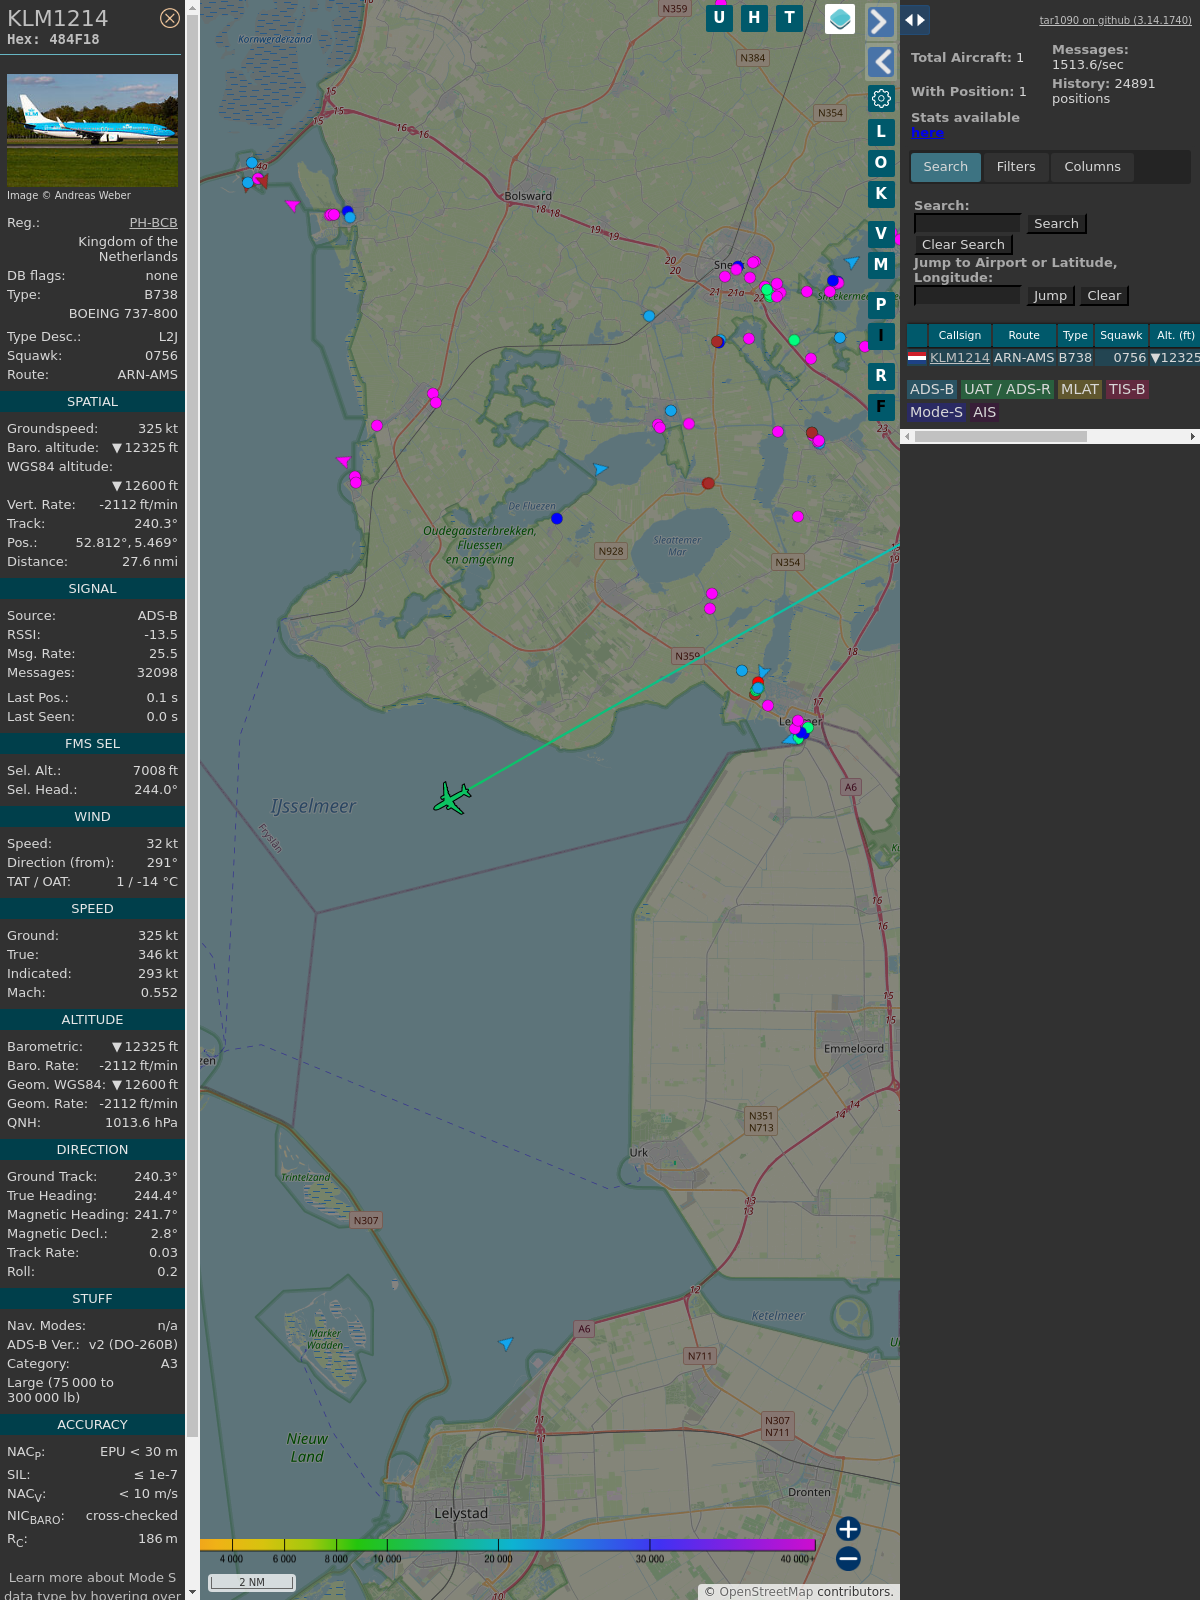Click the U map toolbar button
This screenshot has height=1600, width=1200.
pyautogui.click(x=719, y=18)
